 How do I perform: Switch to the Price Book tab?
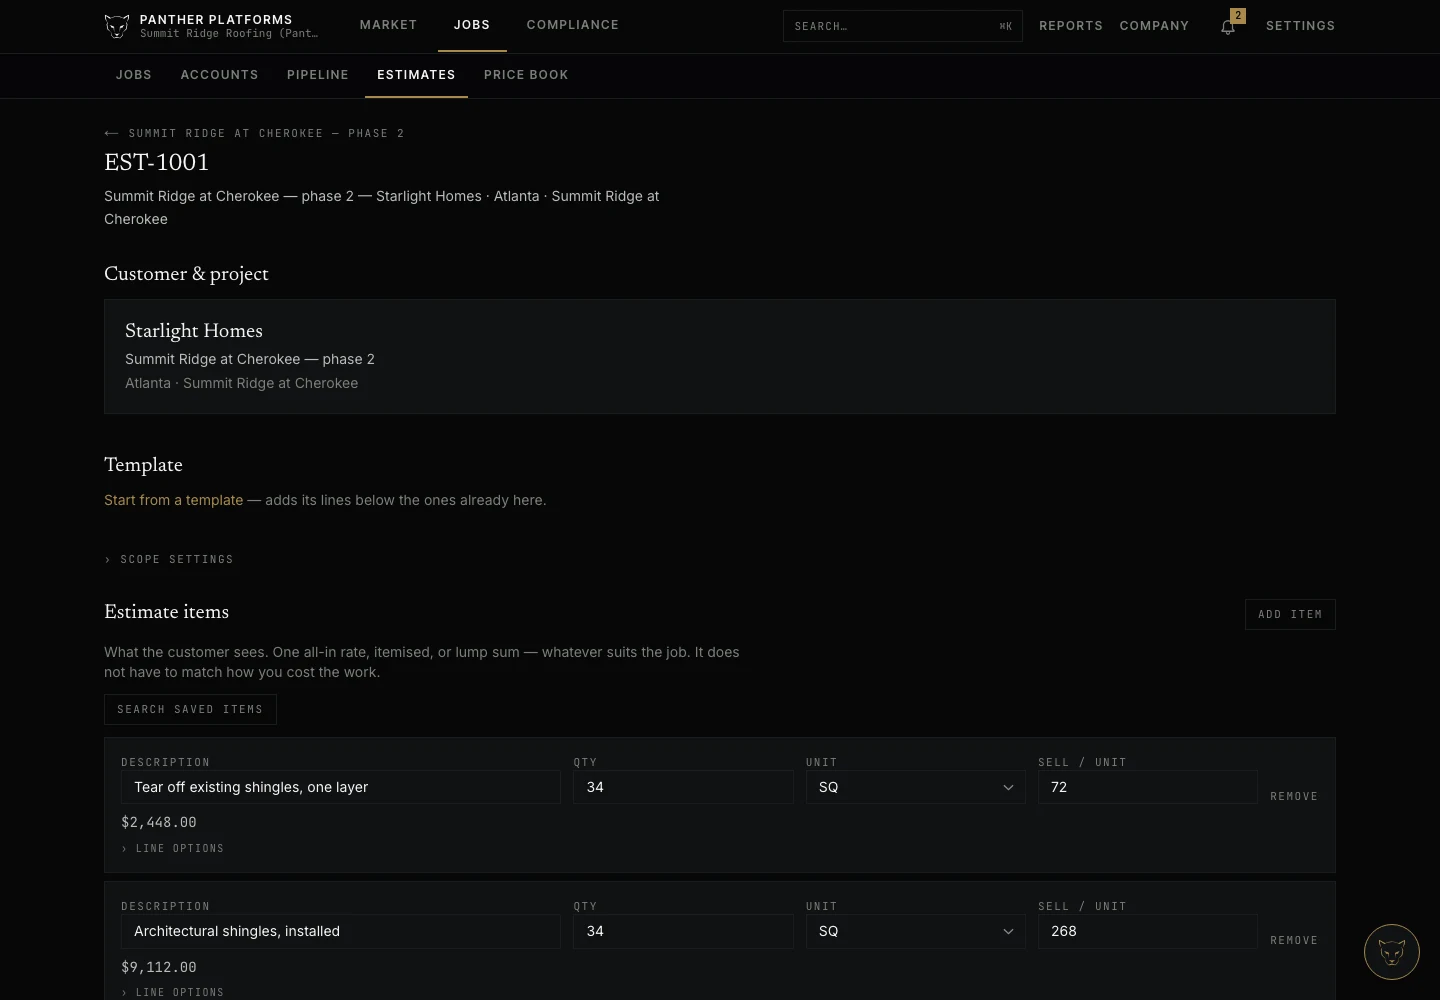[526, 75]
